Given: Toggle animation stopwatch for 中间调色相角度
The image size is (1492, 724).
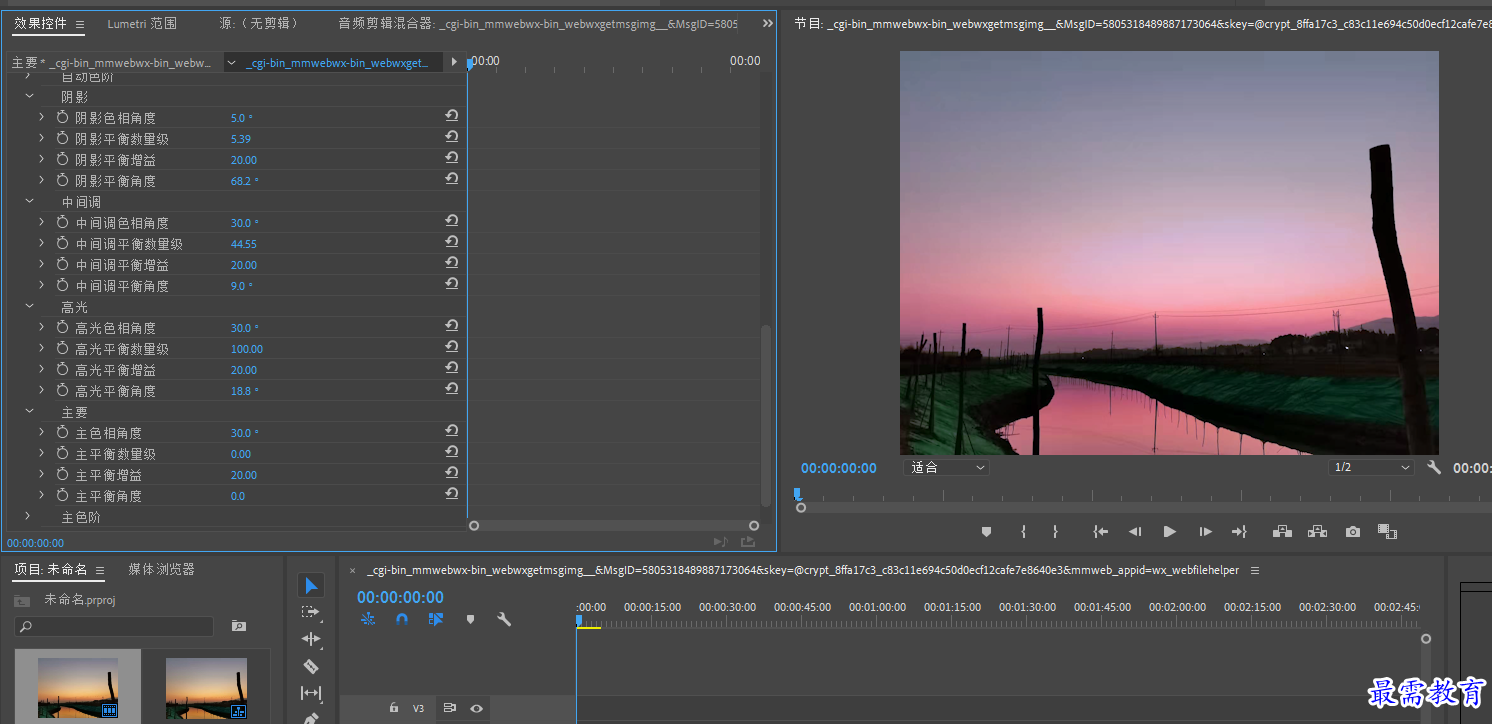Looking at the screenshot, I should [x=63, y=222].
